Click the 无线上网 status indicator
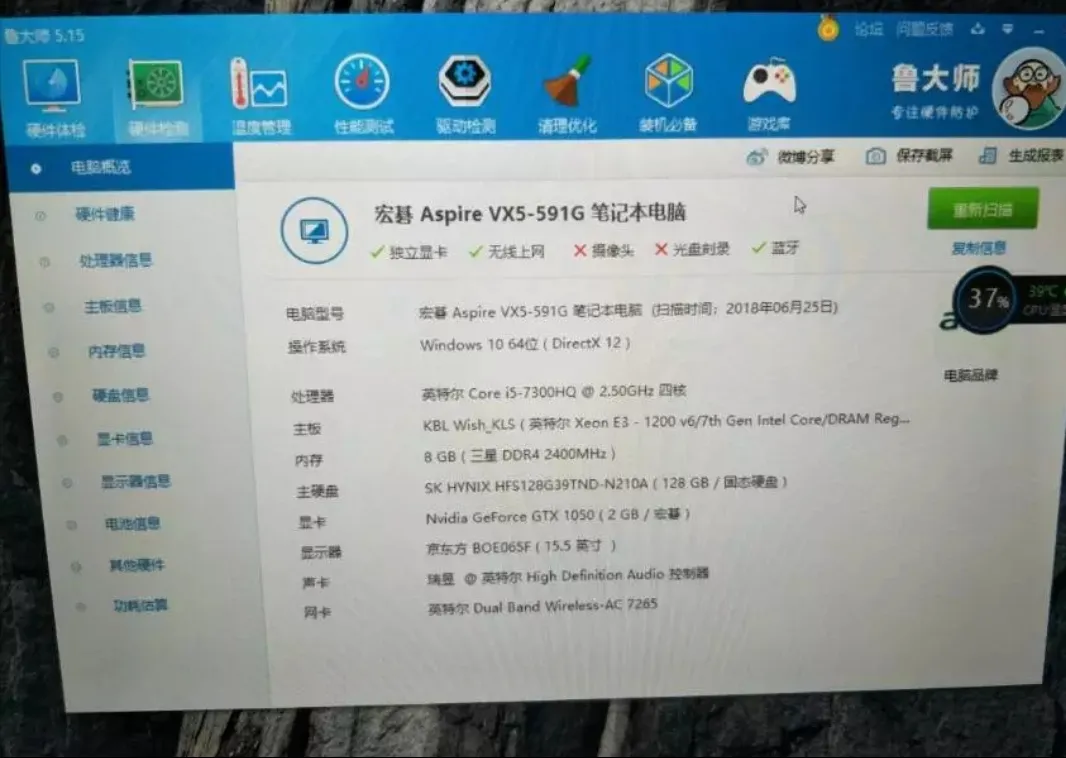The height and width of the screenshot is (758, 1066). click(x=506, y=252)
